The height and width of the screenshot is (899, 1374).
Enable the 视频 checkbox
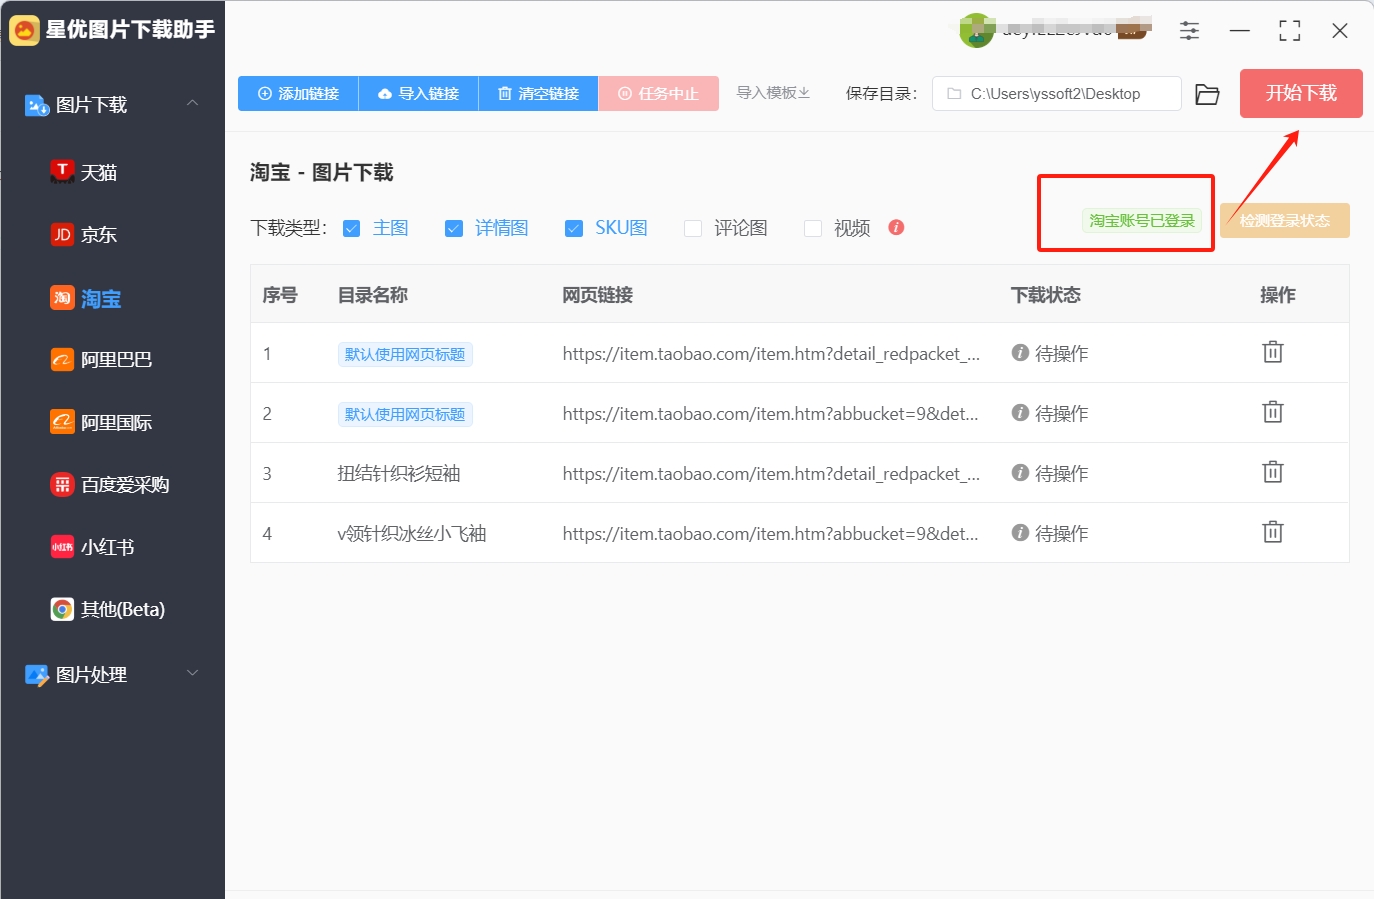[x=813, y=229]
